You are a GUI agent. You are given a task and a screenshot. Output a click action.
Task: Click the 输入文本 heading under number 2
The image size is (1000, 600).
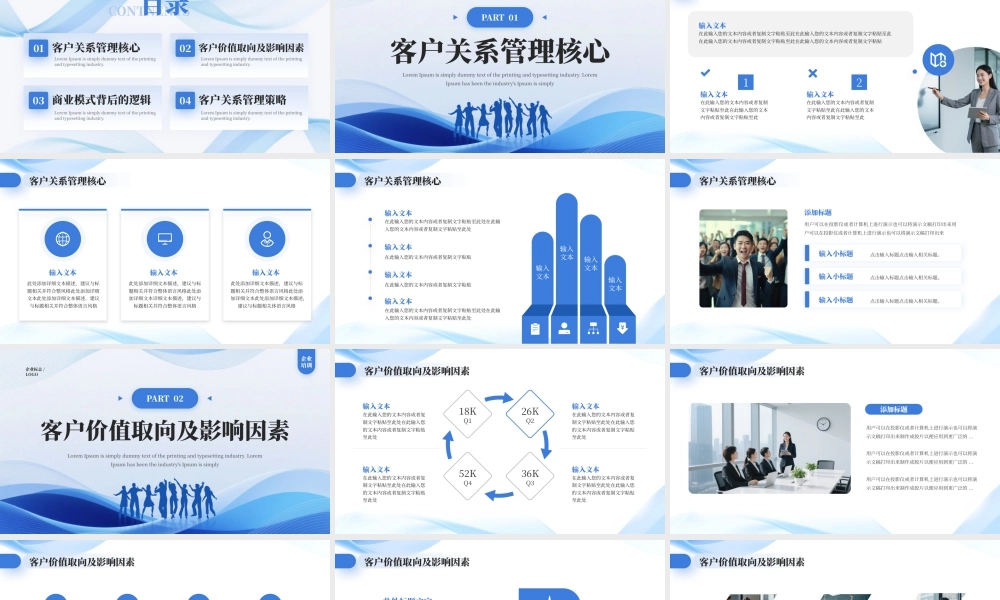[820, 94]
